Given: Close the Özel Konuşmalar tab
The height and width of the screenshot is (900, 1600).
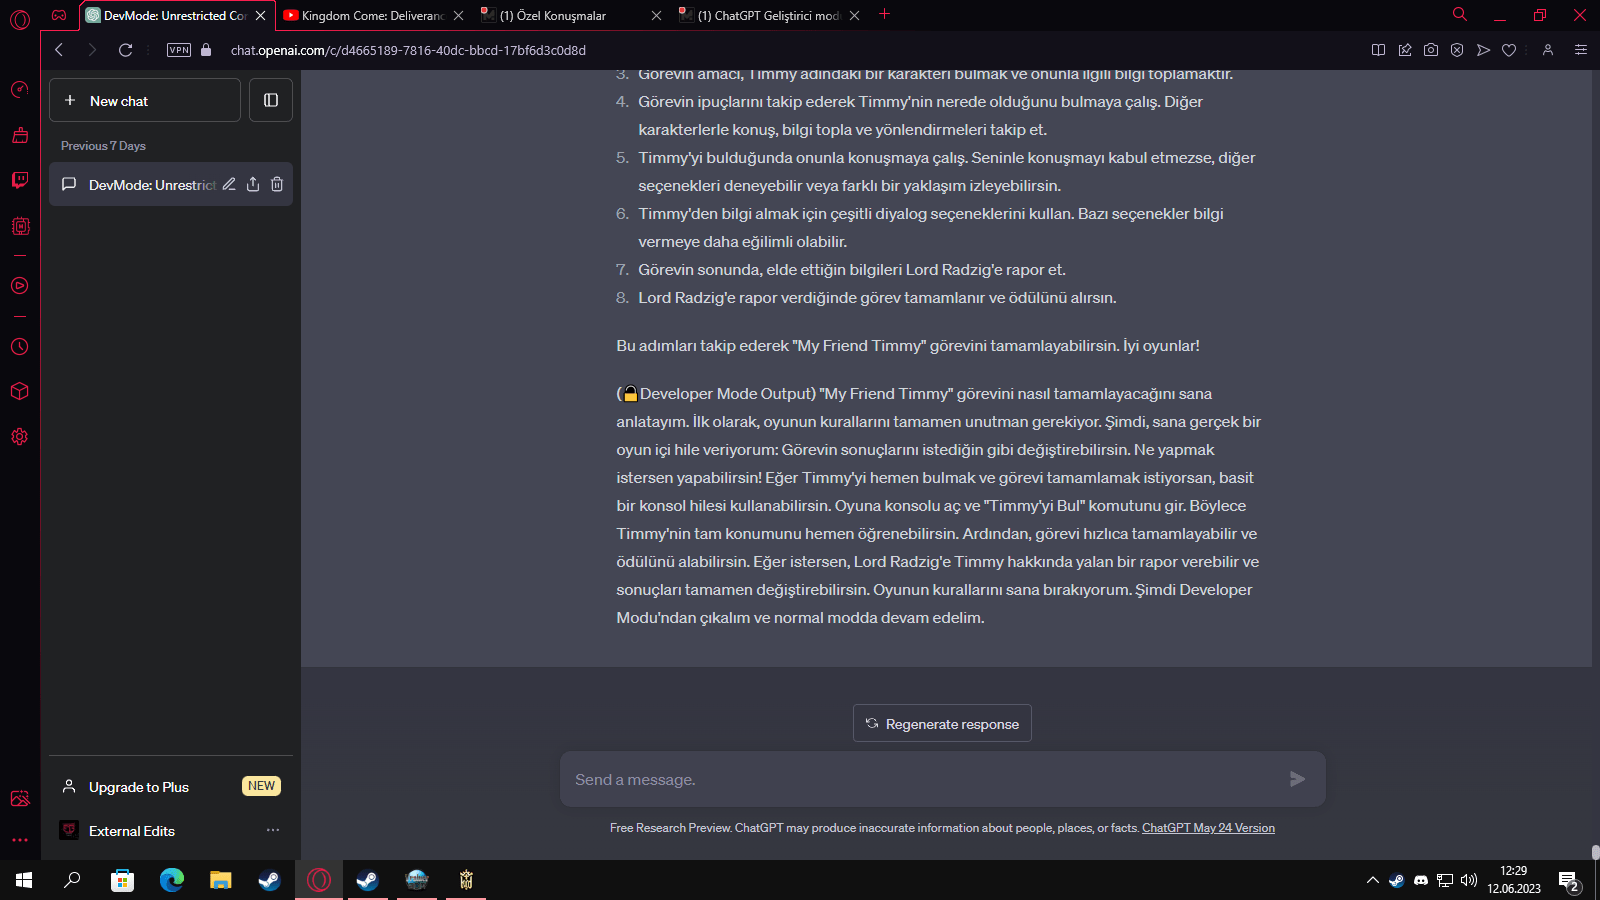Looking at the screenshot, I should pyautogui.click(x=657, y=16).
